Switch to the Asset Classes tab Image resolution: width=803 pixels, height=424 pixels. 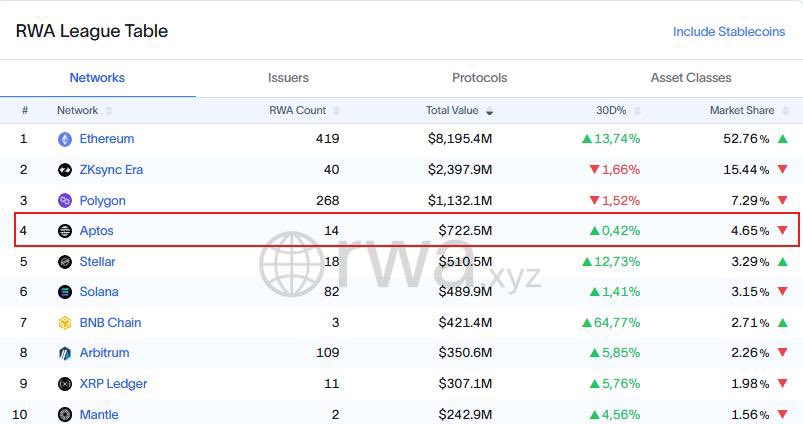coord(691,78)
